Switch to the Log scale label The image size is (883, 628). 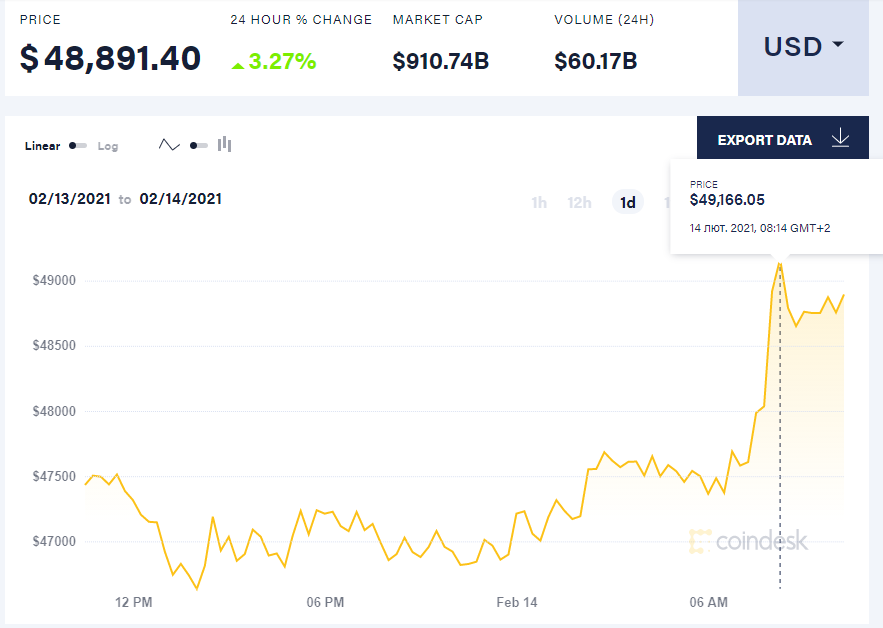(108, 146)
